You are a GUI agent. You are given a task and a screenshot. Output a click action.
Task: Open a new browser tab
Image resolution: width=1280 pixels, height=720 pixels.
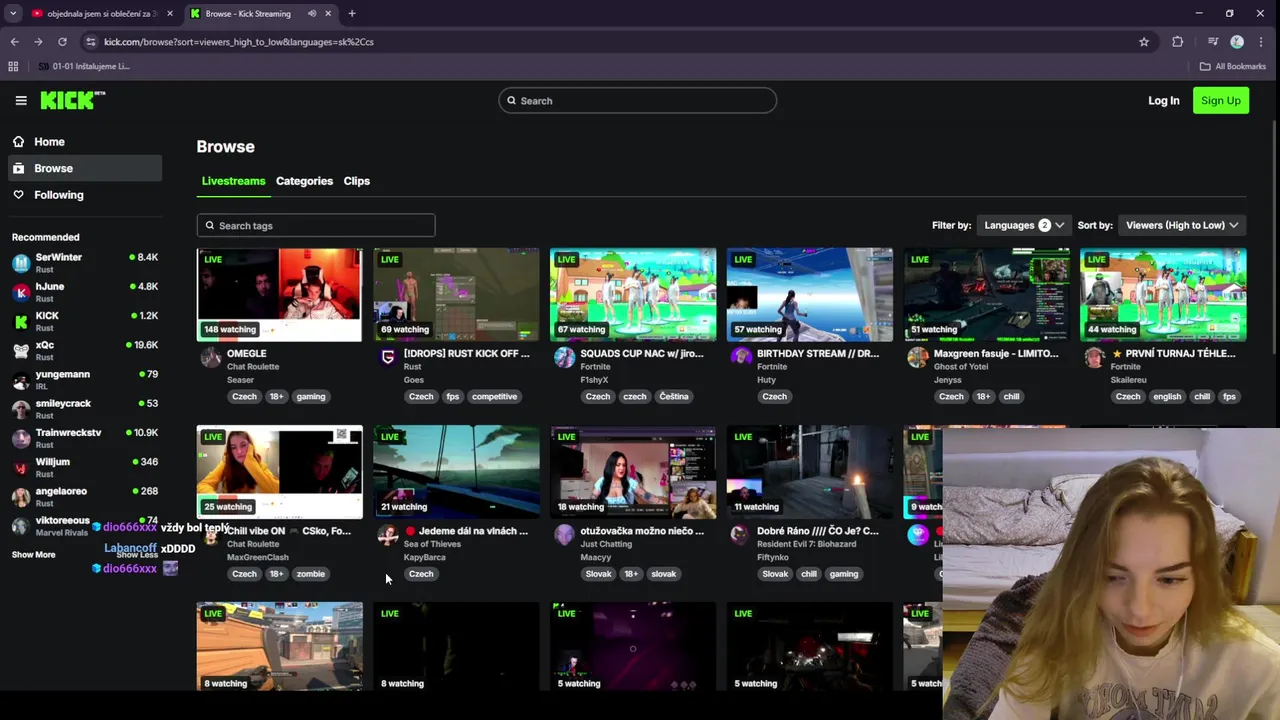(x=352, y=14)
